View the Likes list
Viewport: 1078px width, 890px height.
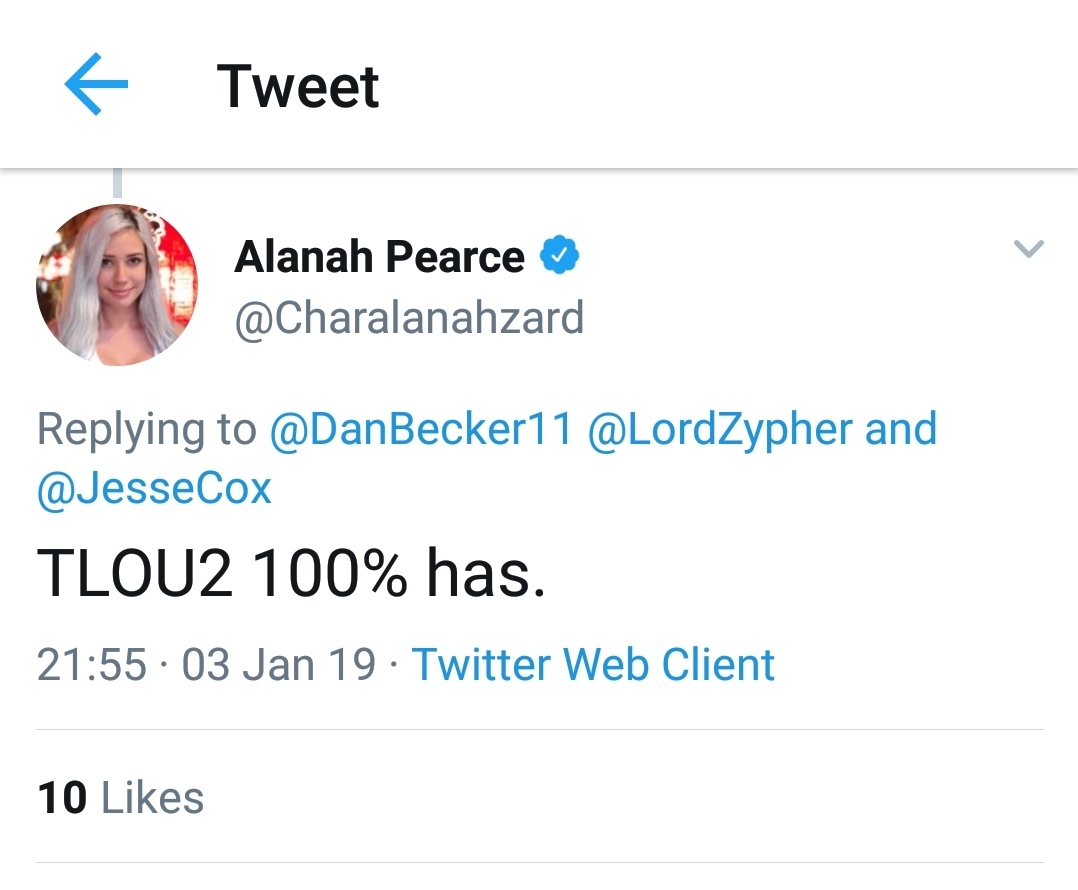[x=152, y=797]
